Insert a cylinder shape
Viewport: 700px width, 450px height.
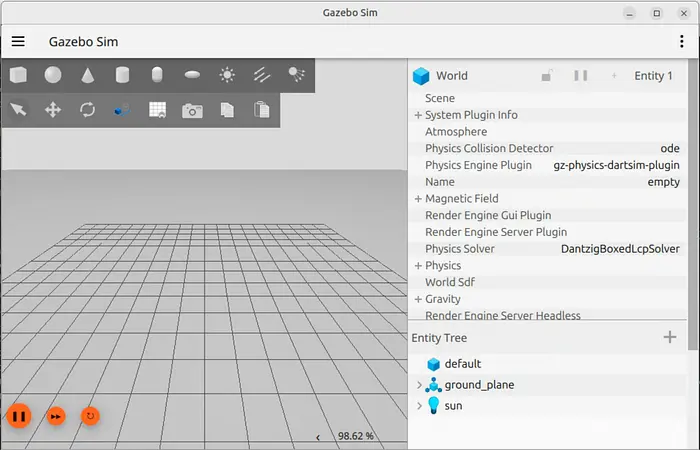pos(122,75)
